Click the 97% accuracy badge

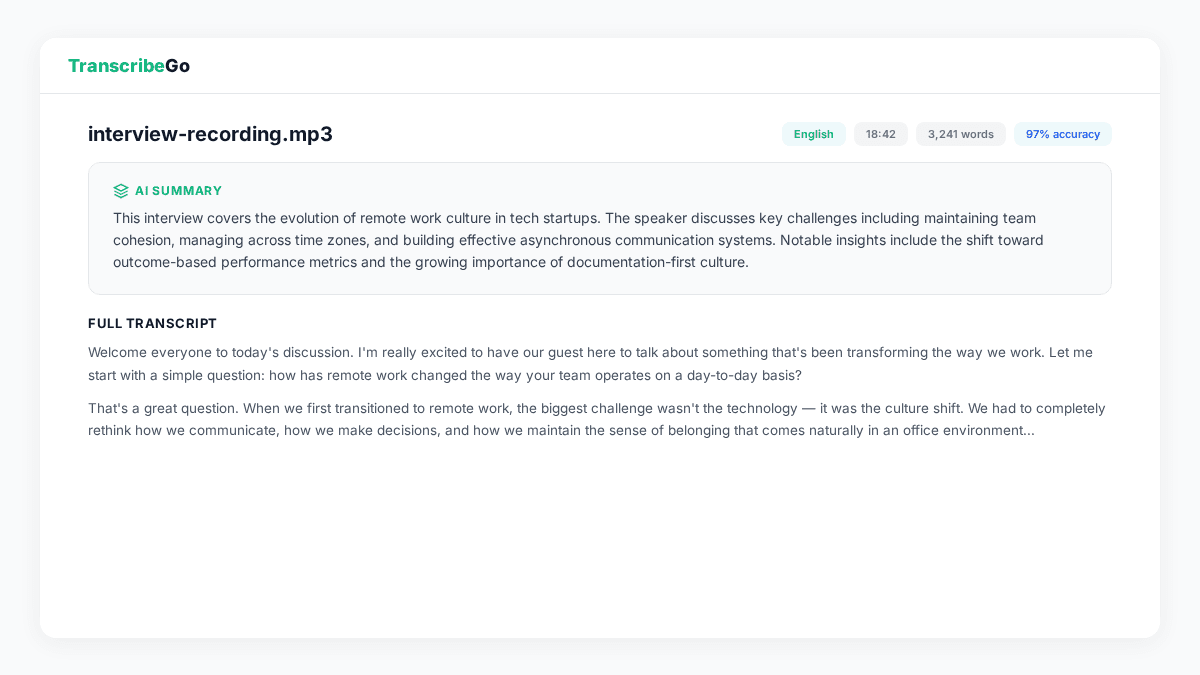(1063, 134)
